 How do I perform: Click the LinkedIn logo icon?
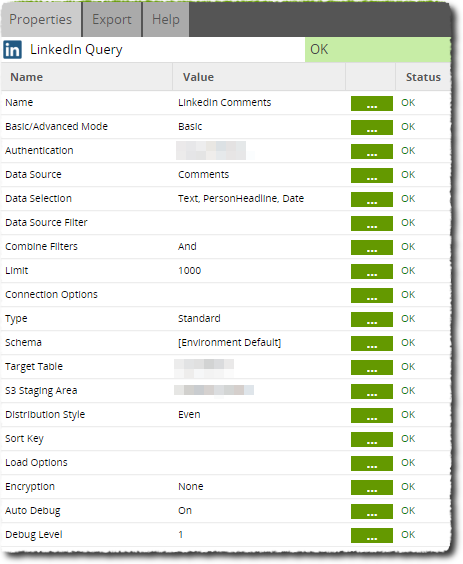coord(13,50)
